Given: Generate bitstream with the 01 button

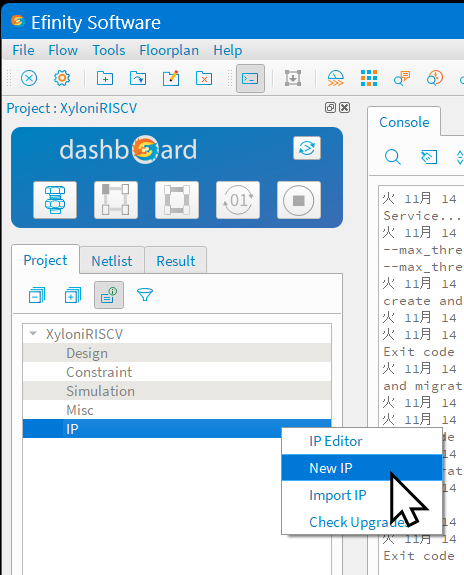Looking at the screenshot, I should (x=238, y=200).
